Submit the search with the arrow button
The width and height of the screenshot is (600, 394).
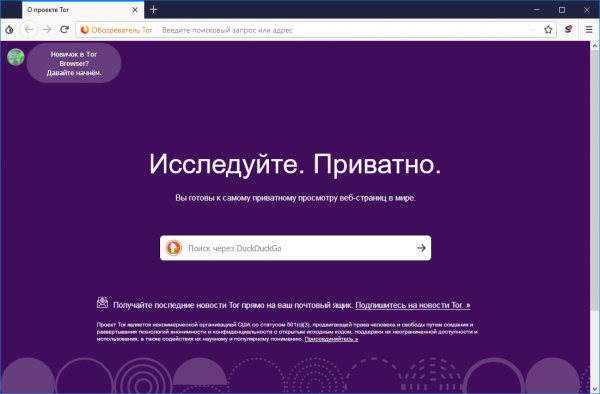click(421, 248)
